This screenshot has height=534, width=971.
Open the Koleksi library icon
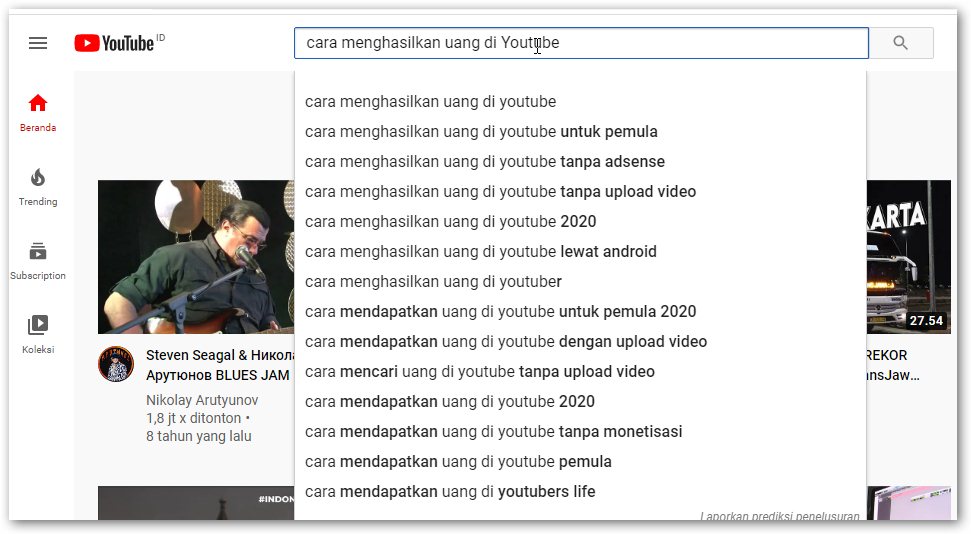pos(38,325)
